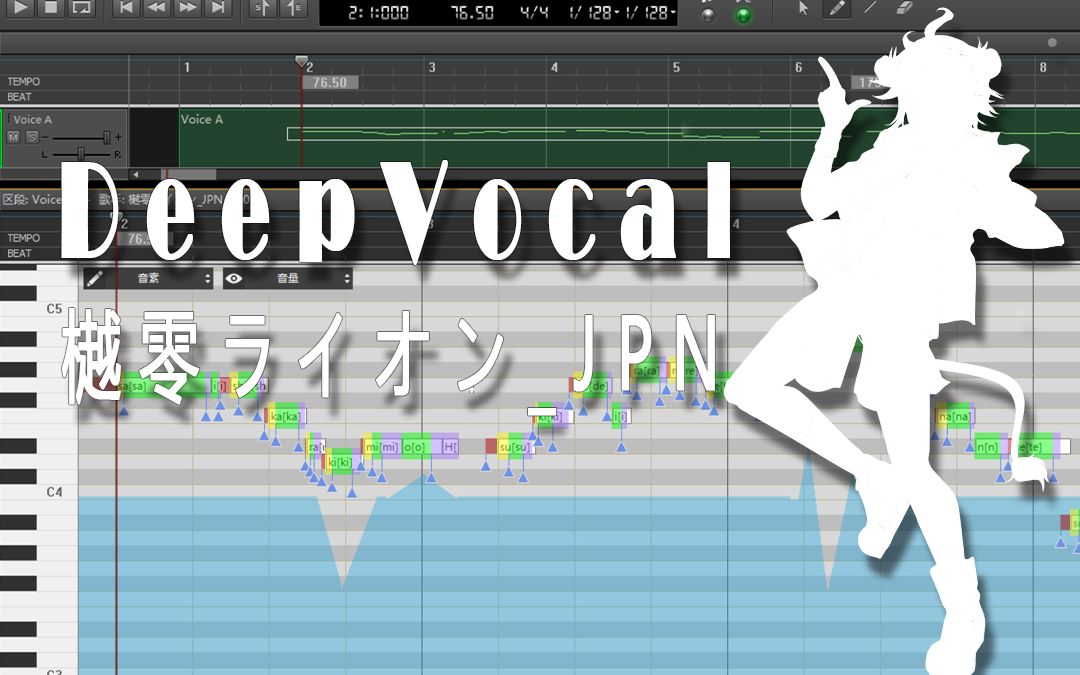Screen dimensions: 1080x675
Task: Select the ka[ka] note
Action: tap(285, 417)
